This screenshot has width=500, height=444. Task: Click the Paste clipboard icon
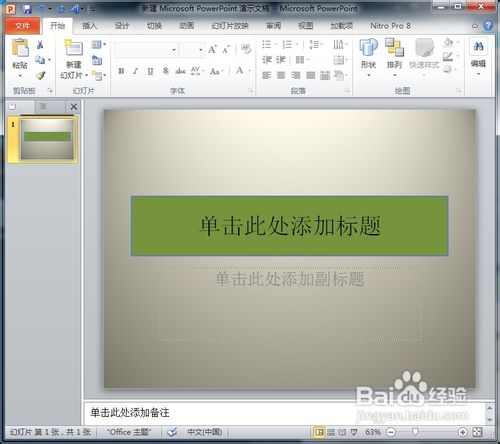click(20, 48)
